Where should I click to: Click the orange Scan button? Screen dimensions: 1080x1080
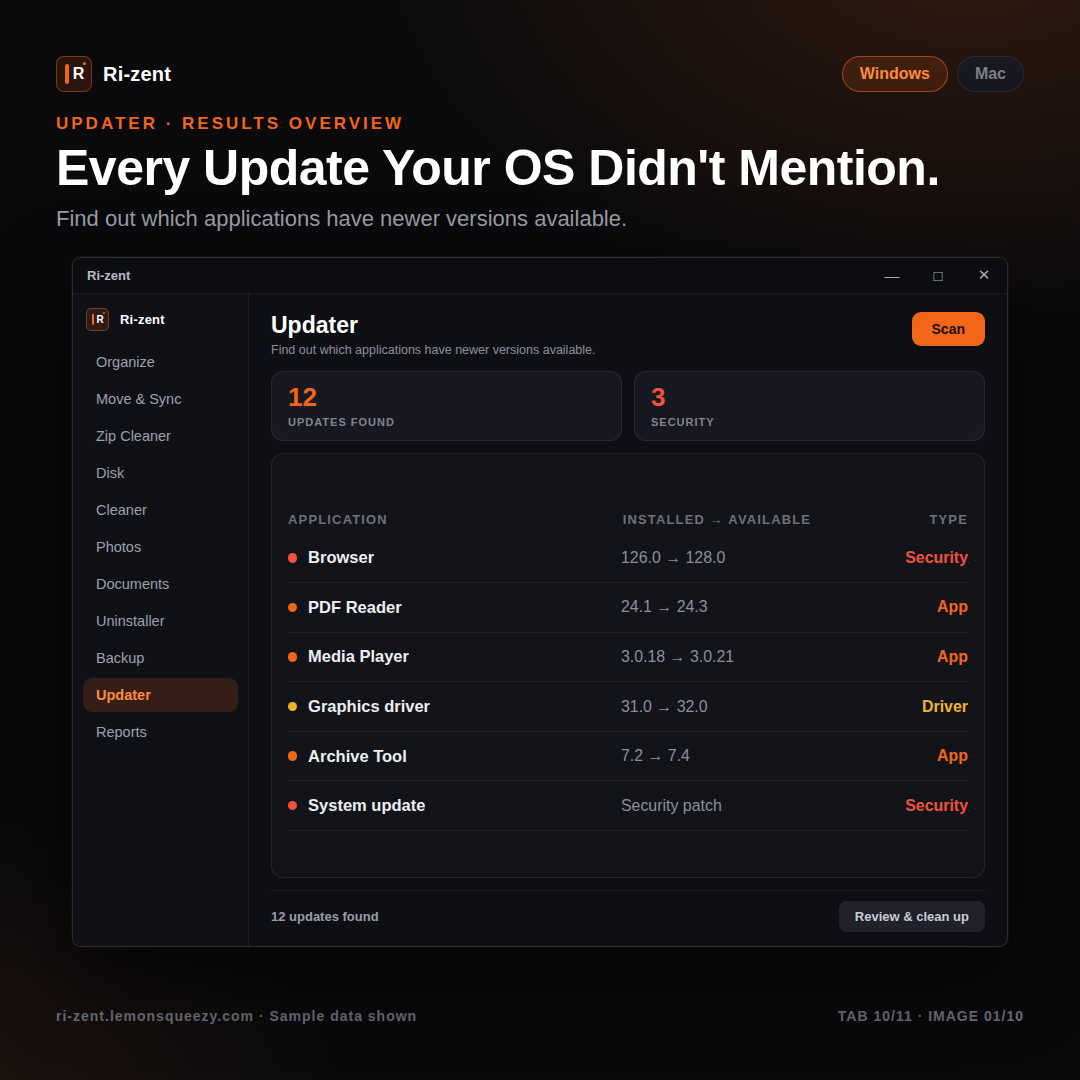[948, 329]
